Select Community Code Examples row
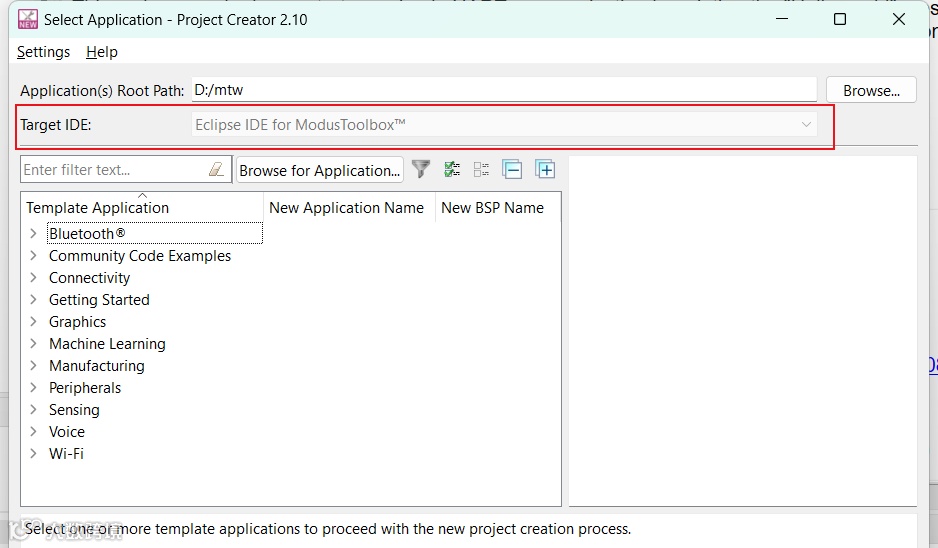 140,255
